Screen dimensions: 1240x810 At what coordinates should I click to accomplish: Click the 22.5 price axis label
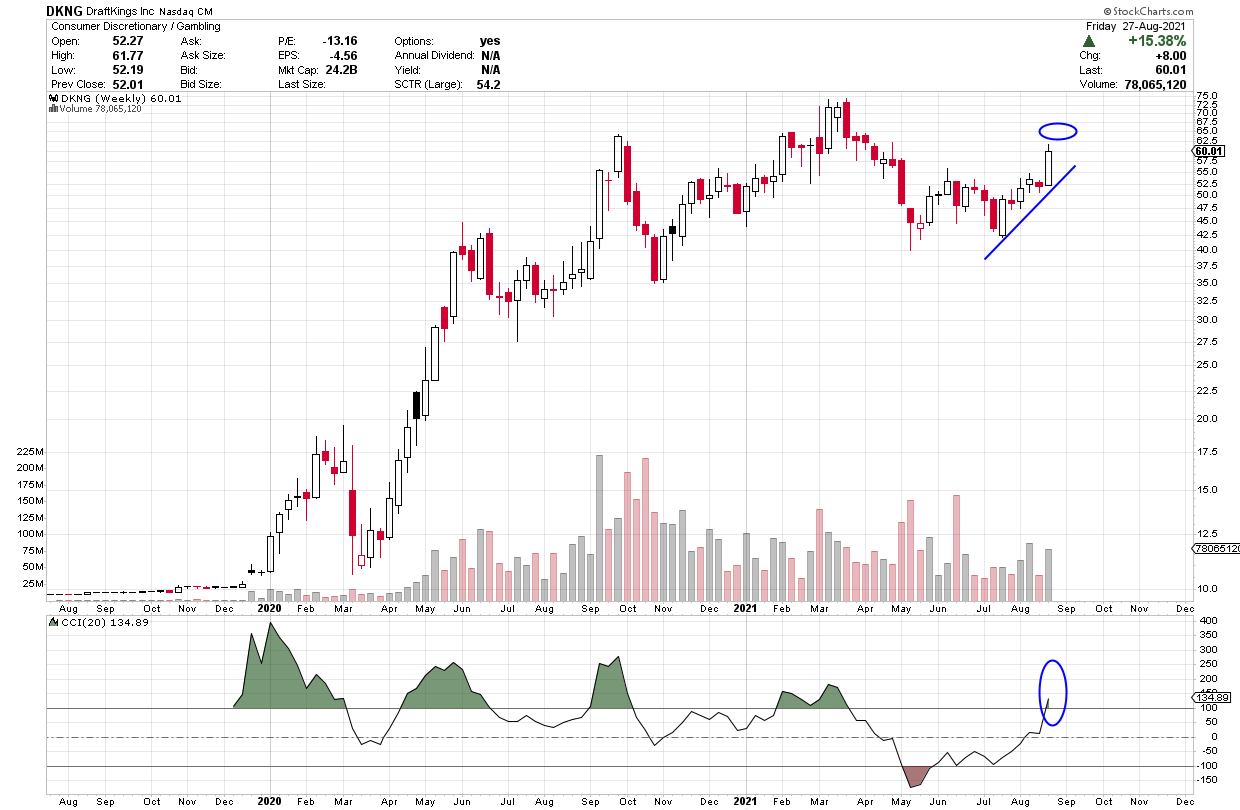click(x=1207, y=391)
